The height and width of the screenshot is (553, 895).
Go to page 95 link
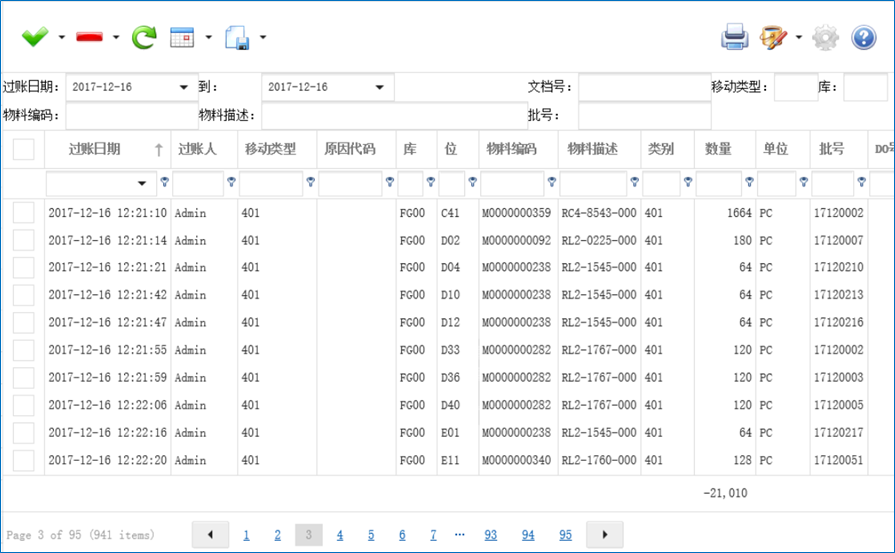566,535
